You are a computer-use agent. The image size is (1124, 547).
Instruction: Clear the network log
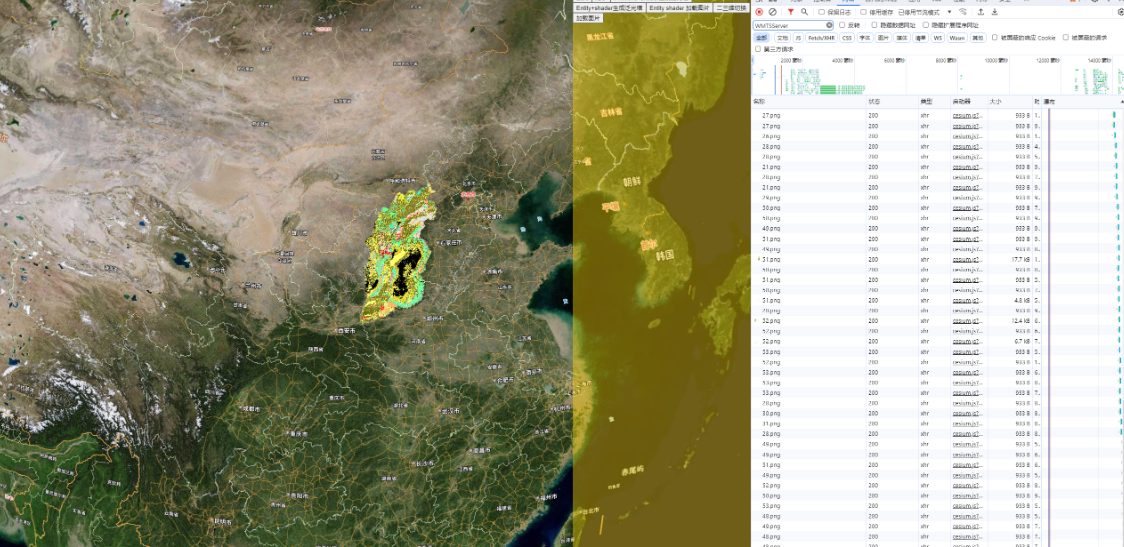click(773, 12)
